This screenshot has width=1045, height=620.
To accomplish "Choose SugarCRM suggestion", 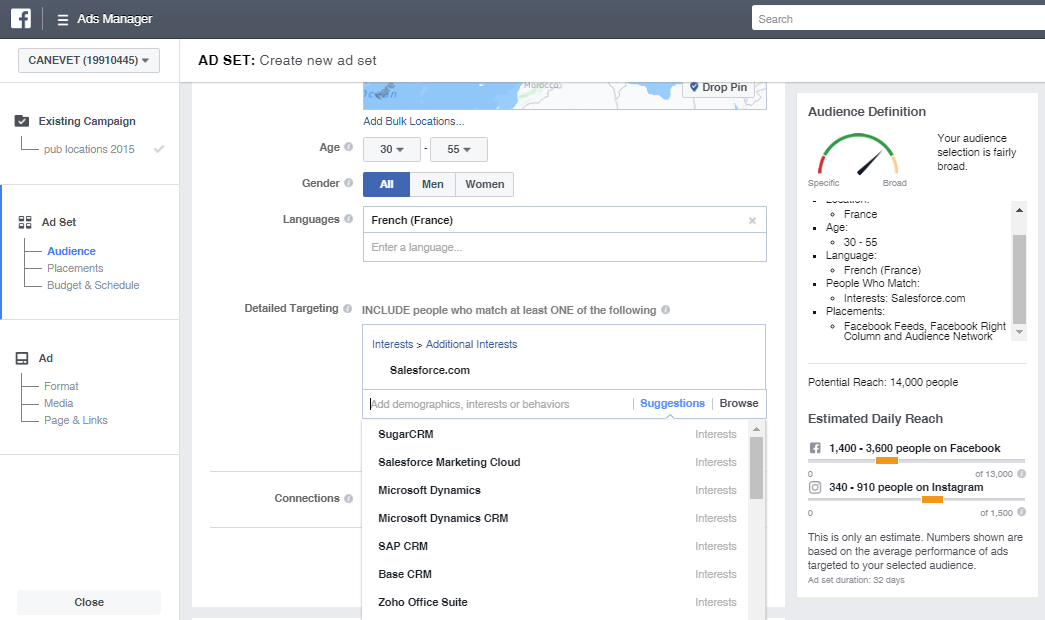I will (x=557, y=434).
